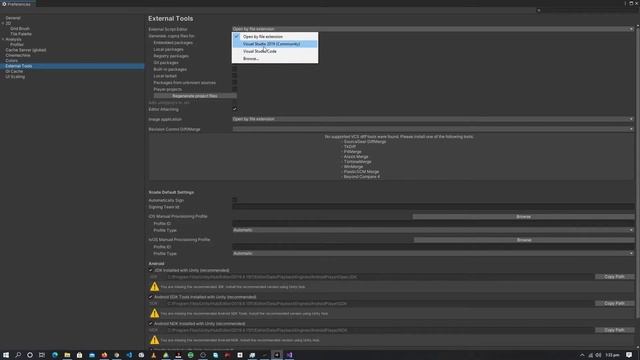Open the volume control in system tray
The image size is (640, 360).
(598, 355)
